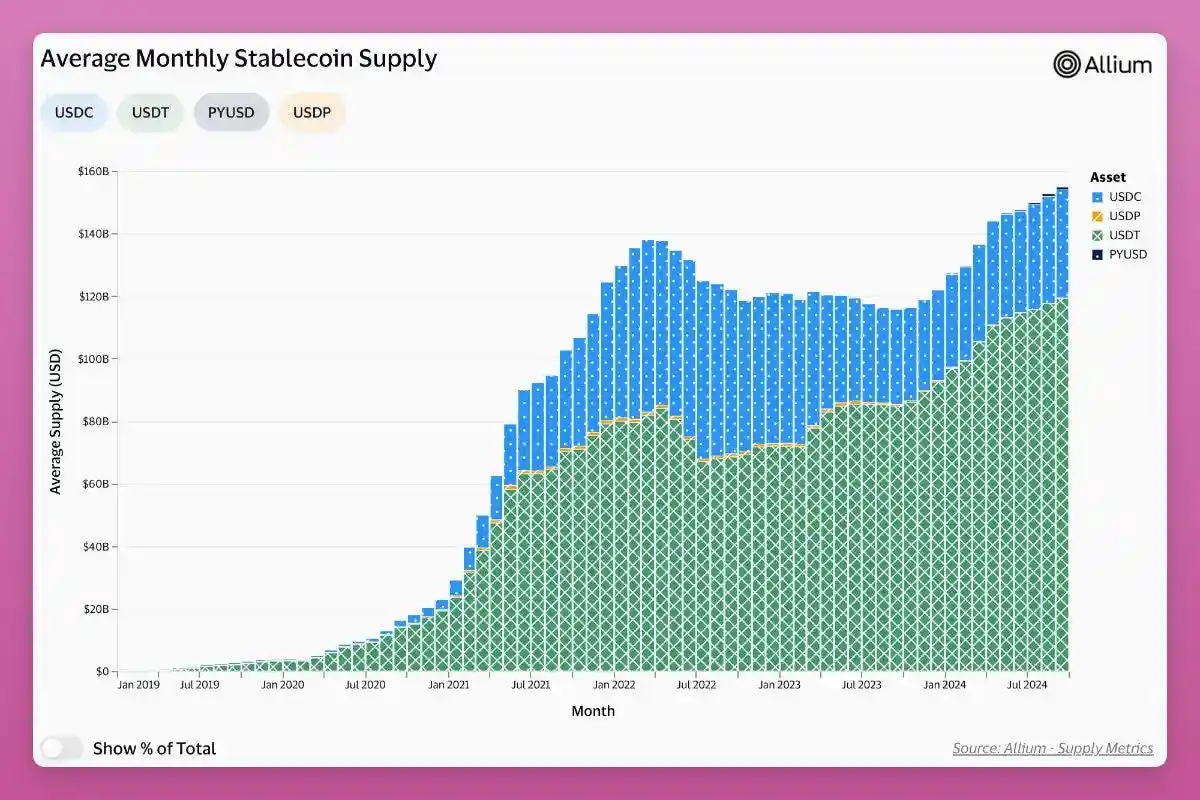
Task: Click the dark PYUSD legend swatch
Action: click(1097, 254)
